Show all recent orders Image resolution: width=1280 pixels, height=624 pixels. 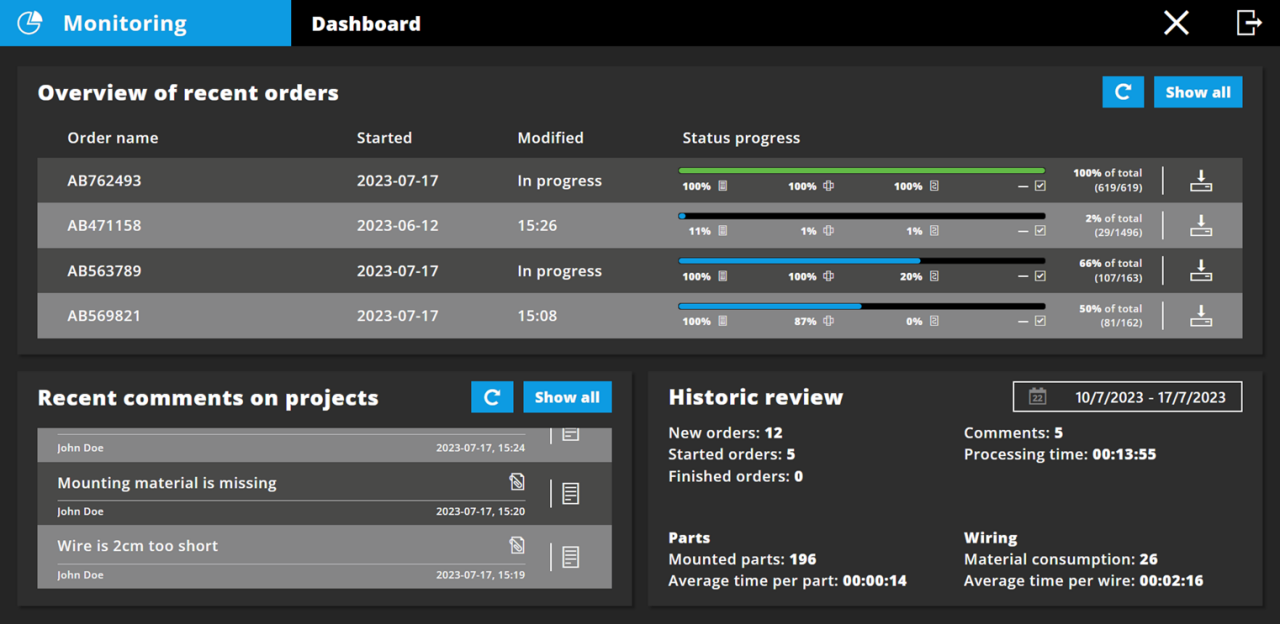pos(1198,92)
